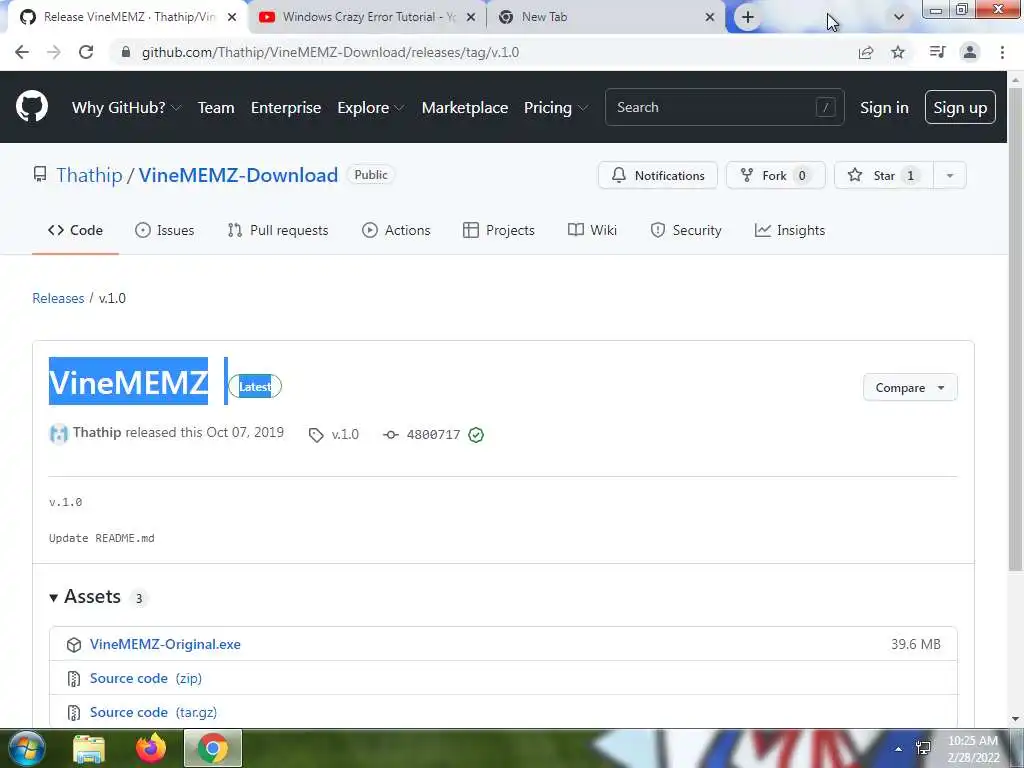The width and height of the screenshot is (1024, 768).
Task: Open the Star lists dropdown arrow
Action: pyautogui.click(x=950, y=175)
